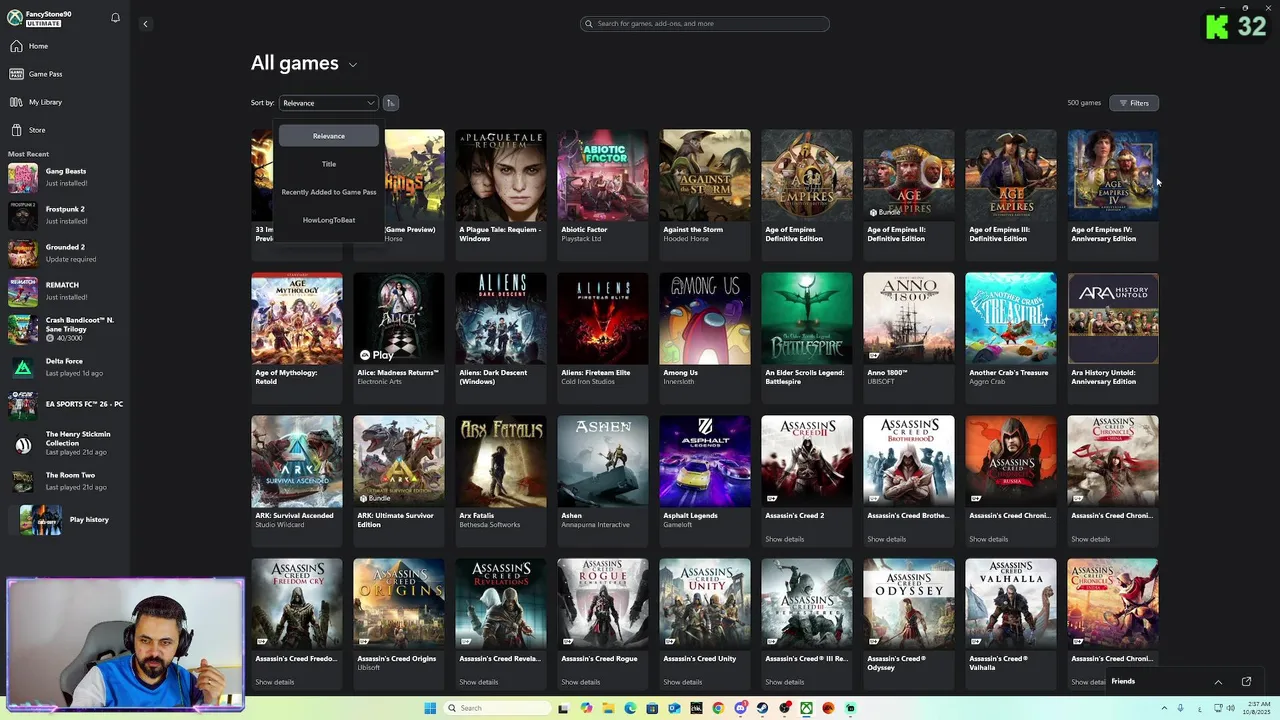Open the taskbar clock and date
1280x720 pixels.
point(1256,708)
